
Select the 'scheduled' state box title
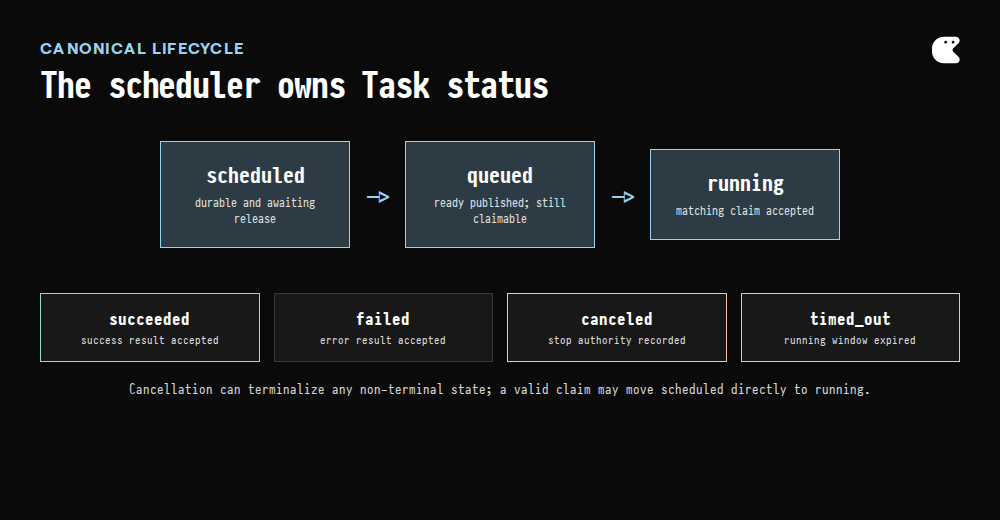tap(255, 175)
